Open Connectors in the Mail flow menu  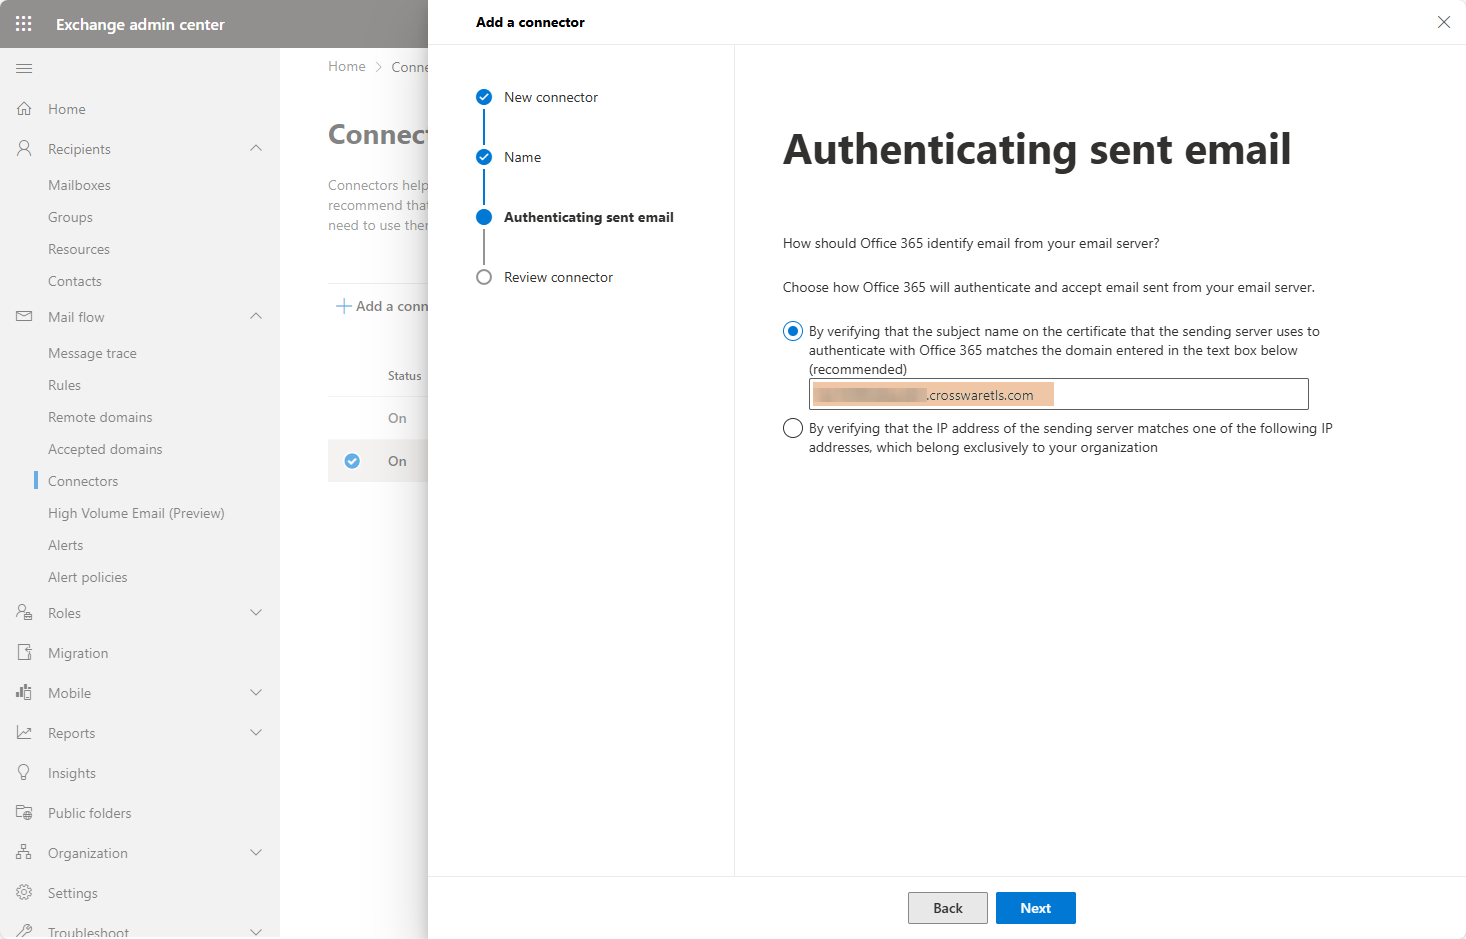point(83,481)
